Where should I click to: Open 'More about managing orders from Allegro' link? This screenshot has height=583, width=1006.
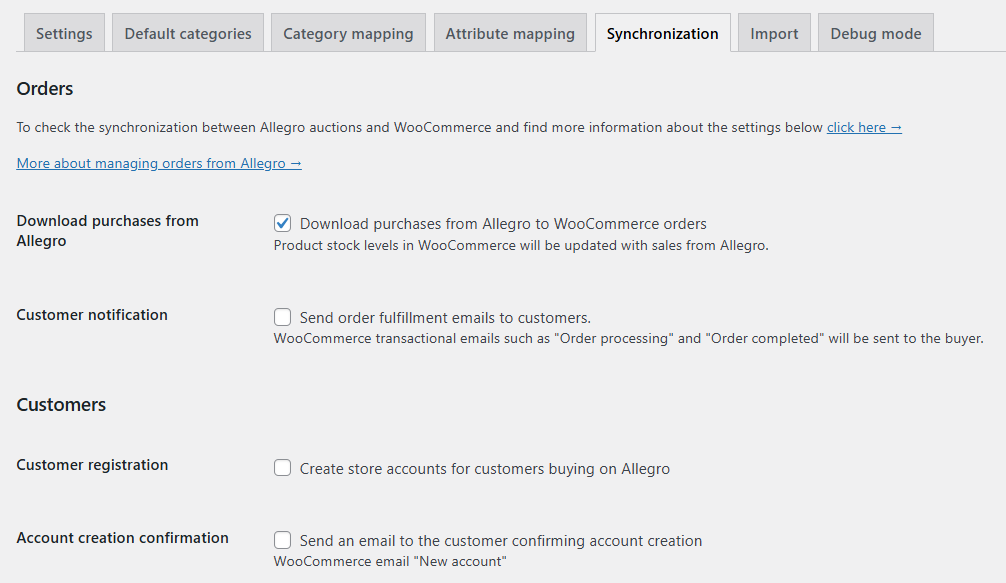pos(159,164)
